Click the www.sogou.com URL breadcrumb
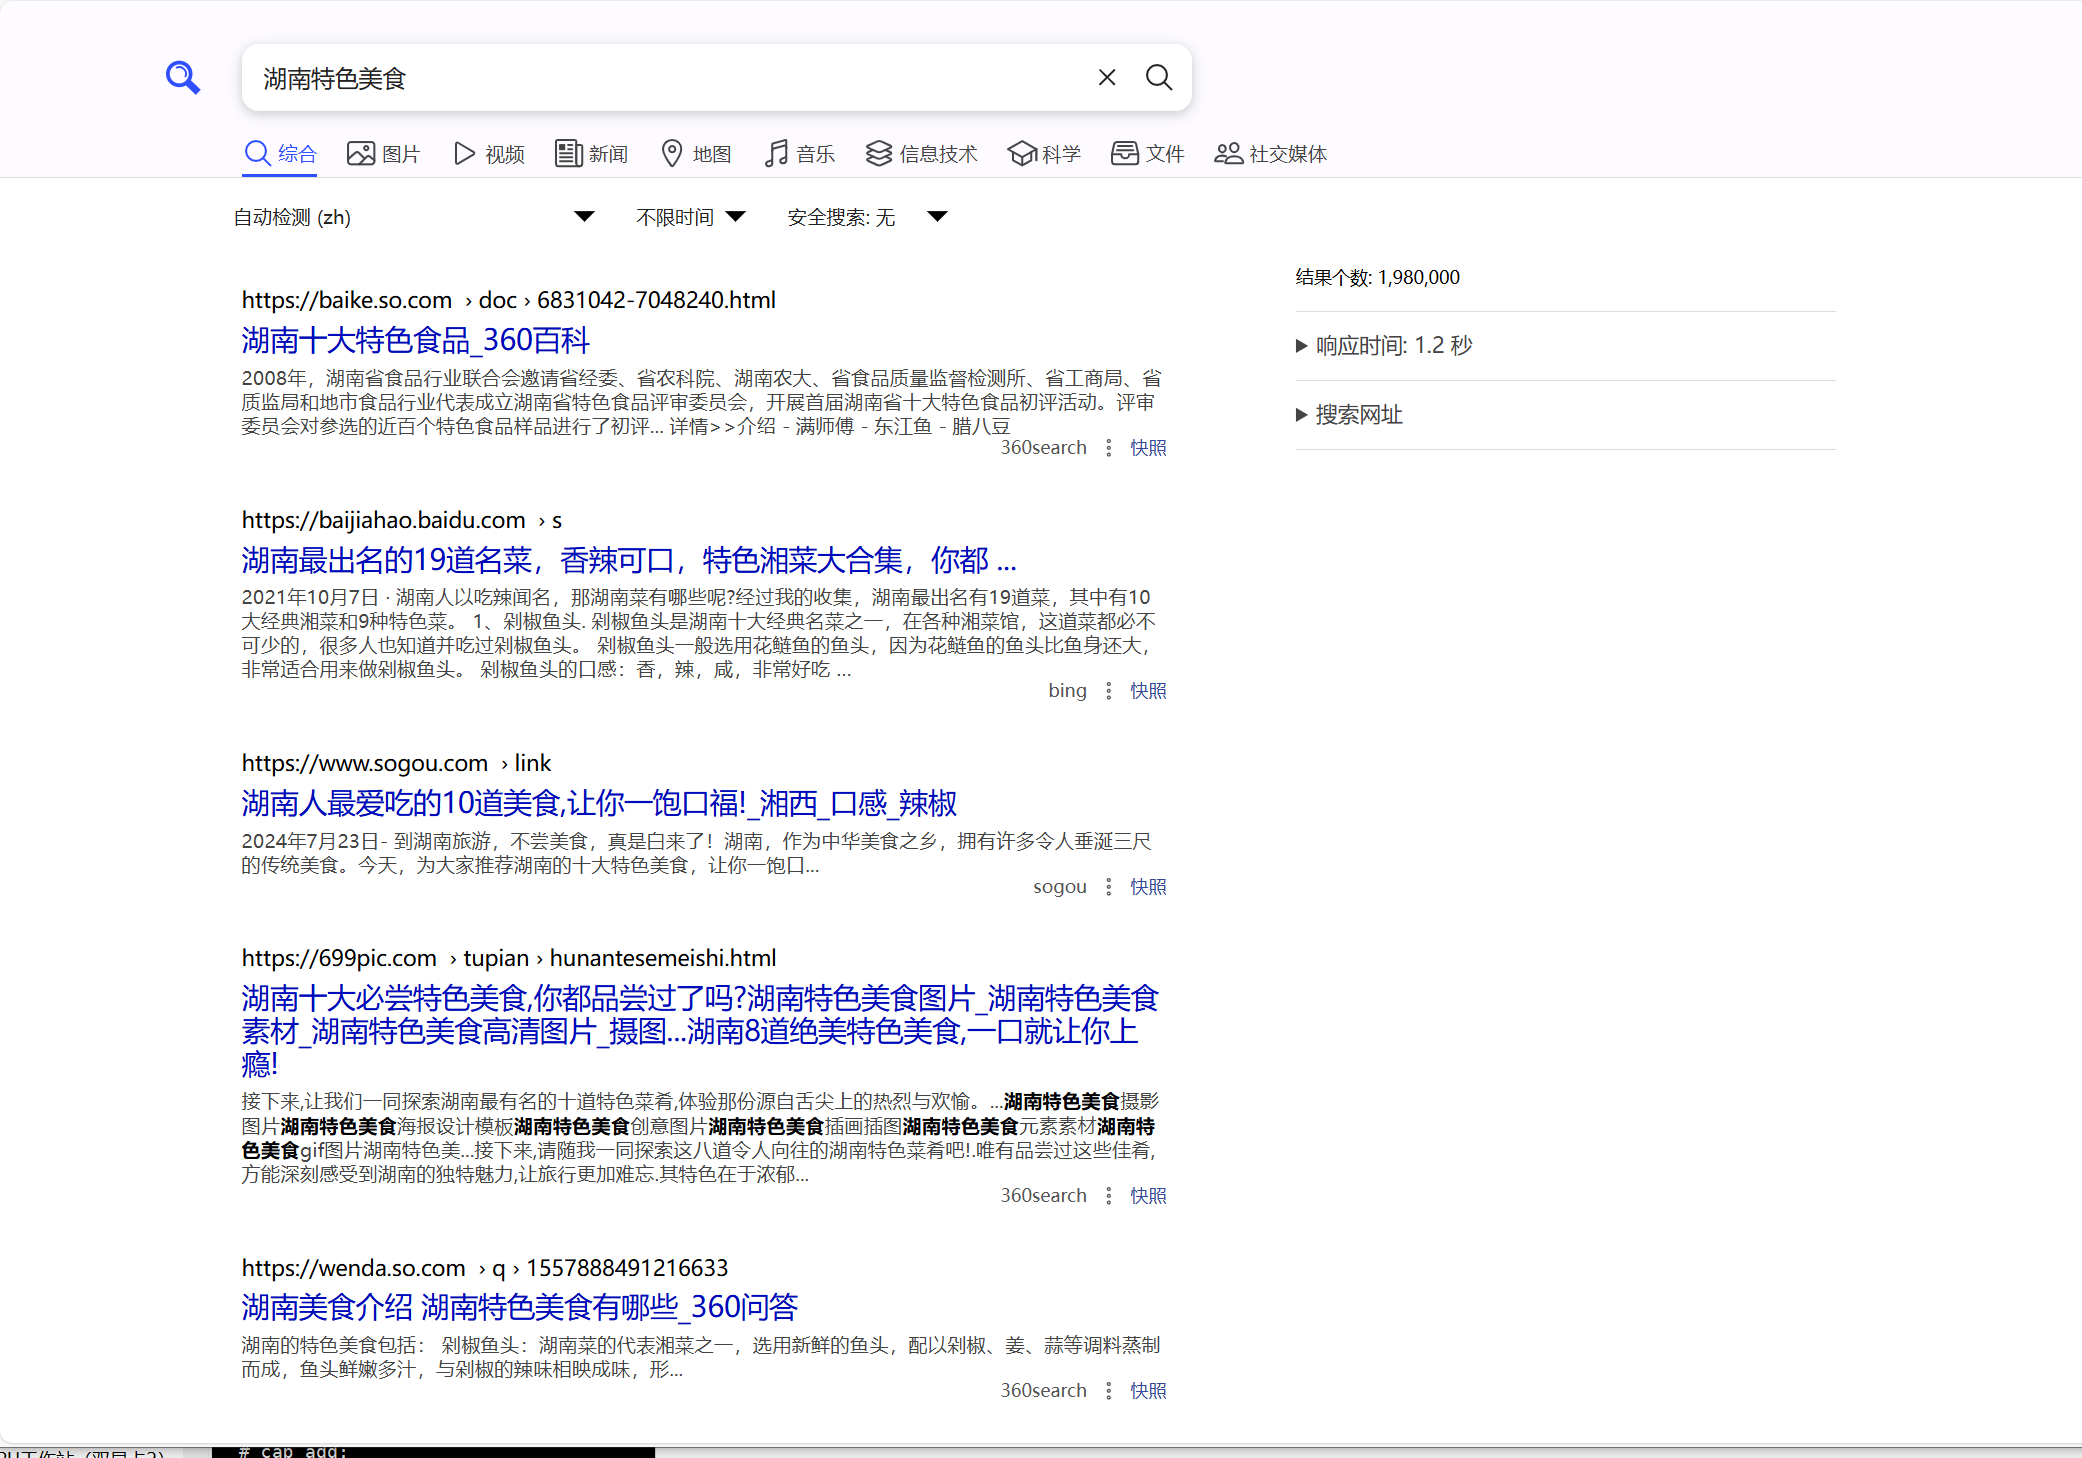 coord(397,763)
